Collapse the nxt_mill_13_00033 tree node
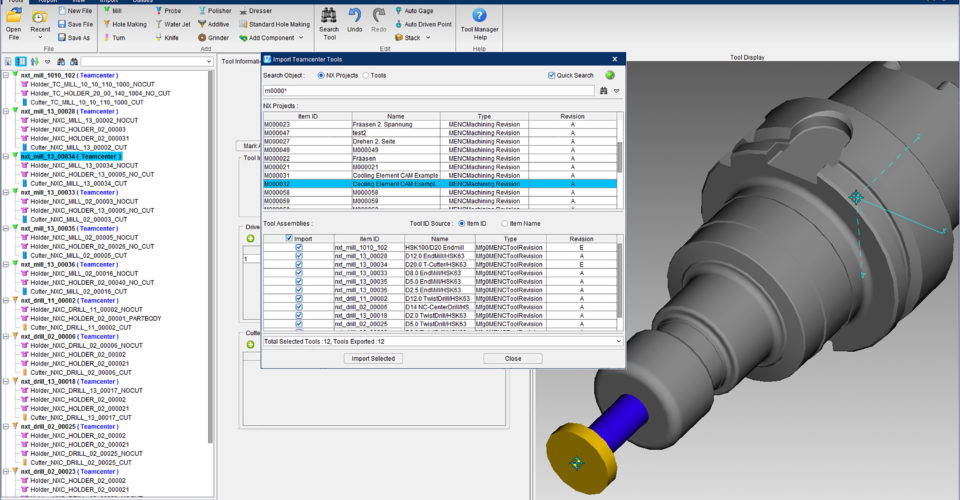The height and width of the screenshot is (500, 960). pyautogui.click(x=6, y=192)
